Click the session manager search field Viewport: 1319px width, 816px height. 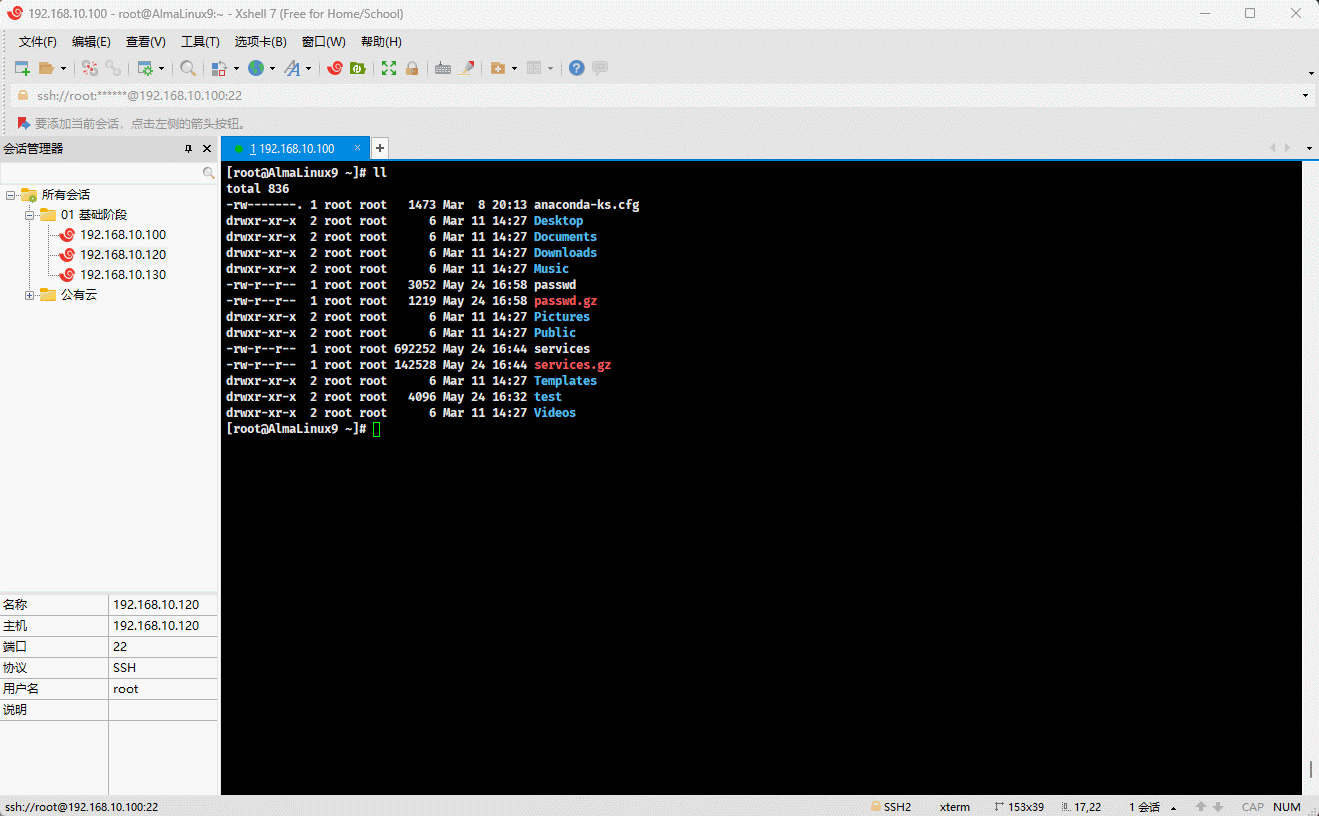(x=100, y=173)
